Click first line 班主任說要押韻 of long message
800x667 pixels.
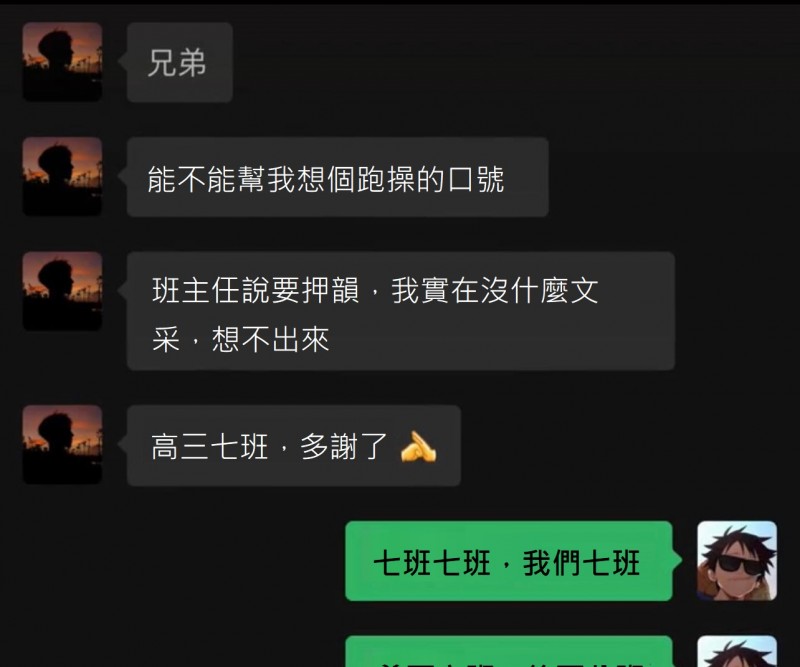[255, 290]
